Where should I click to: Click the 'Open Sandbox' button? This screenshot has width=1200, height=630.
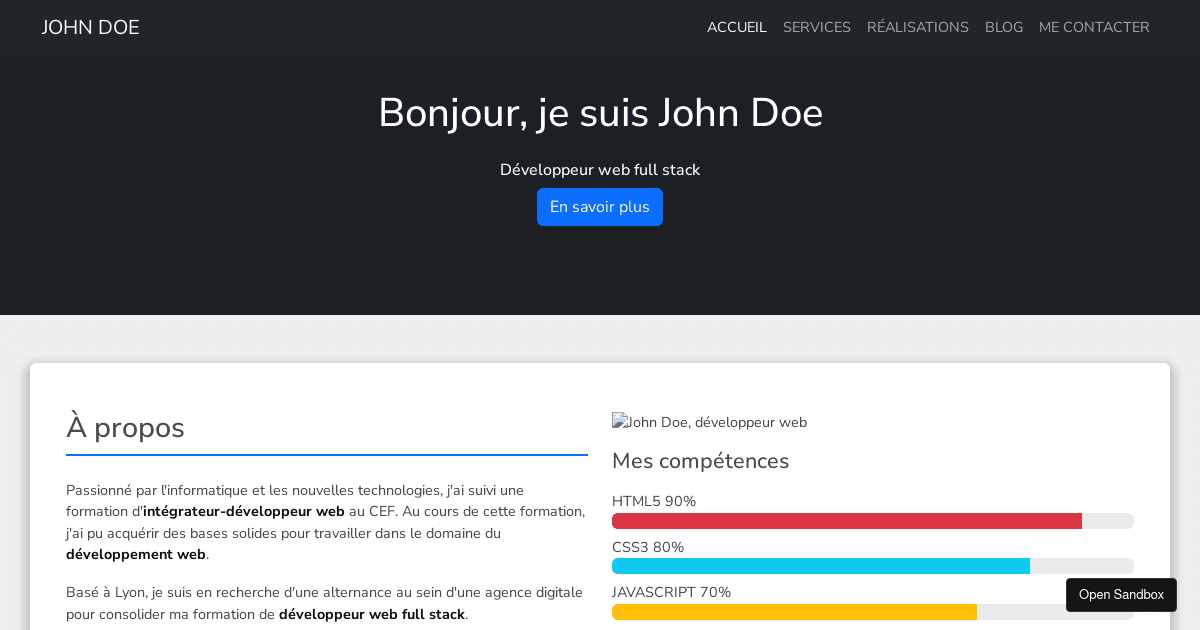click(x=1121, y=594)
